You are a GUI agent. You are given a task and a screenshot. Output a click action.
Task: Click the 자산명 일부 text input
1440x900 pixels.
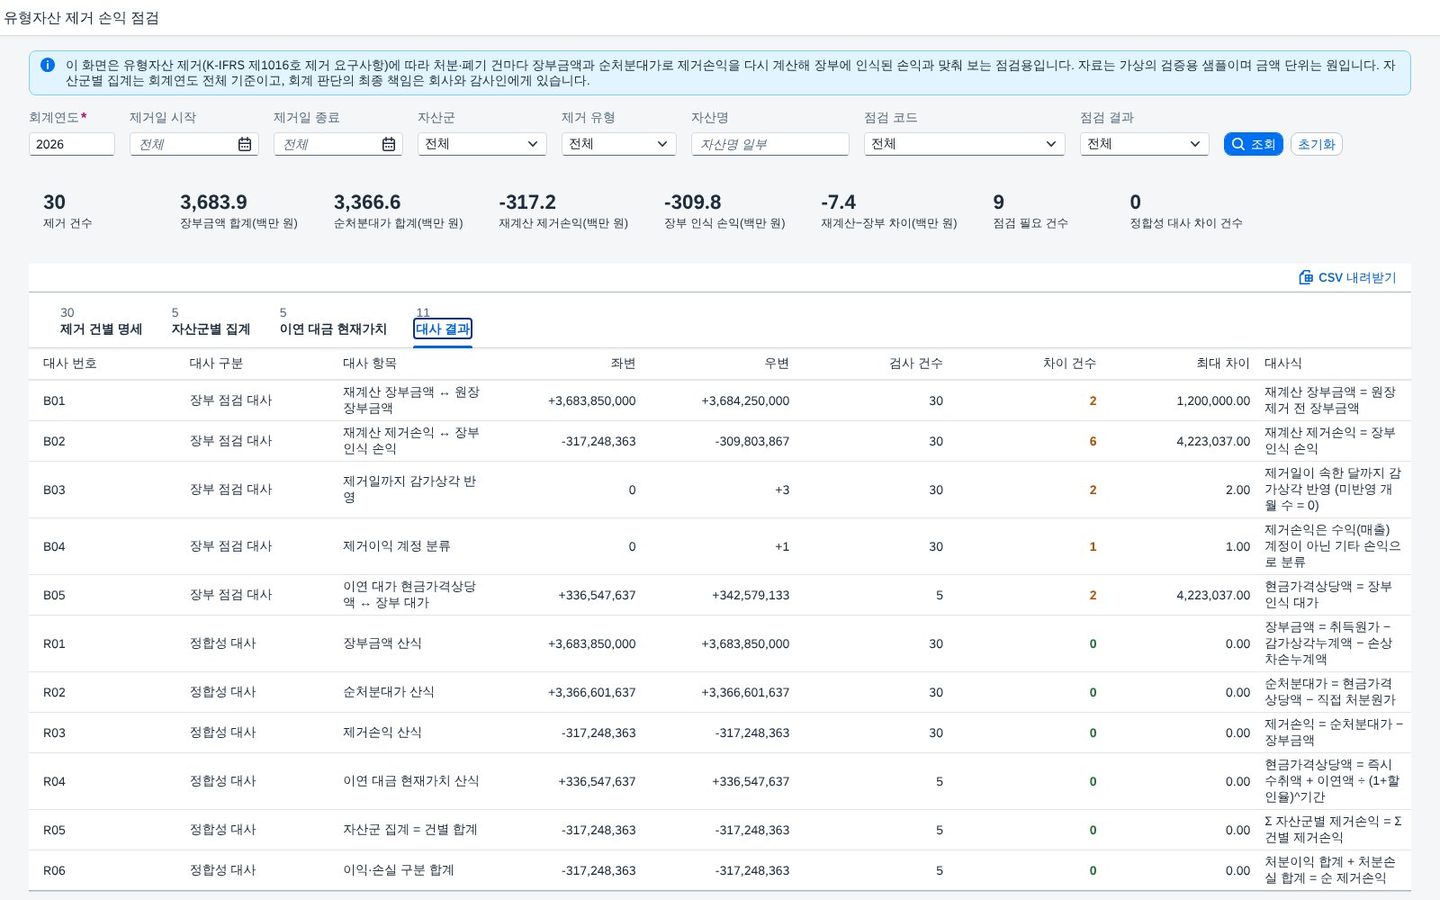(x=770, y=144)
